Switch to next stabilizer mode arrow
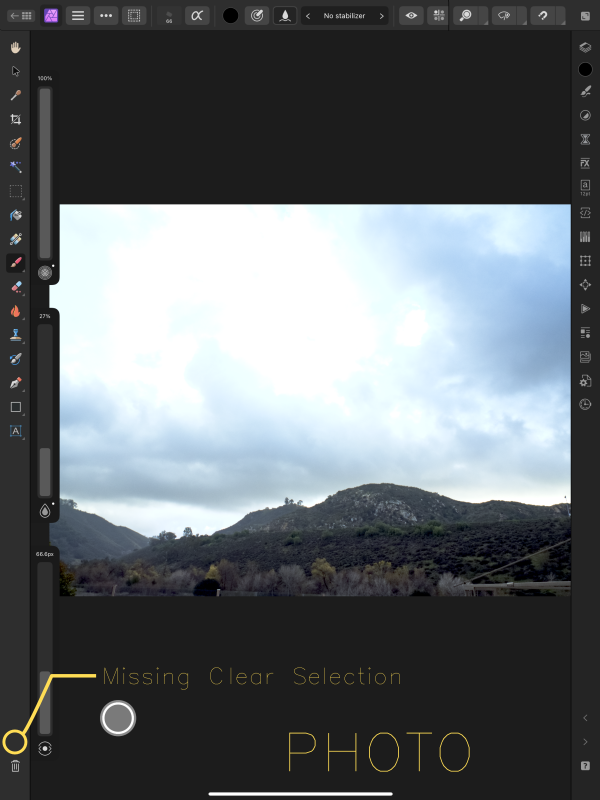The width and height of the screenshot is (600, 800). tap(381, 16)
